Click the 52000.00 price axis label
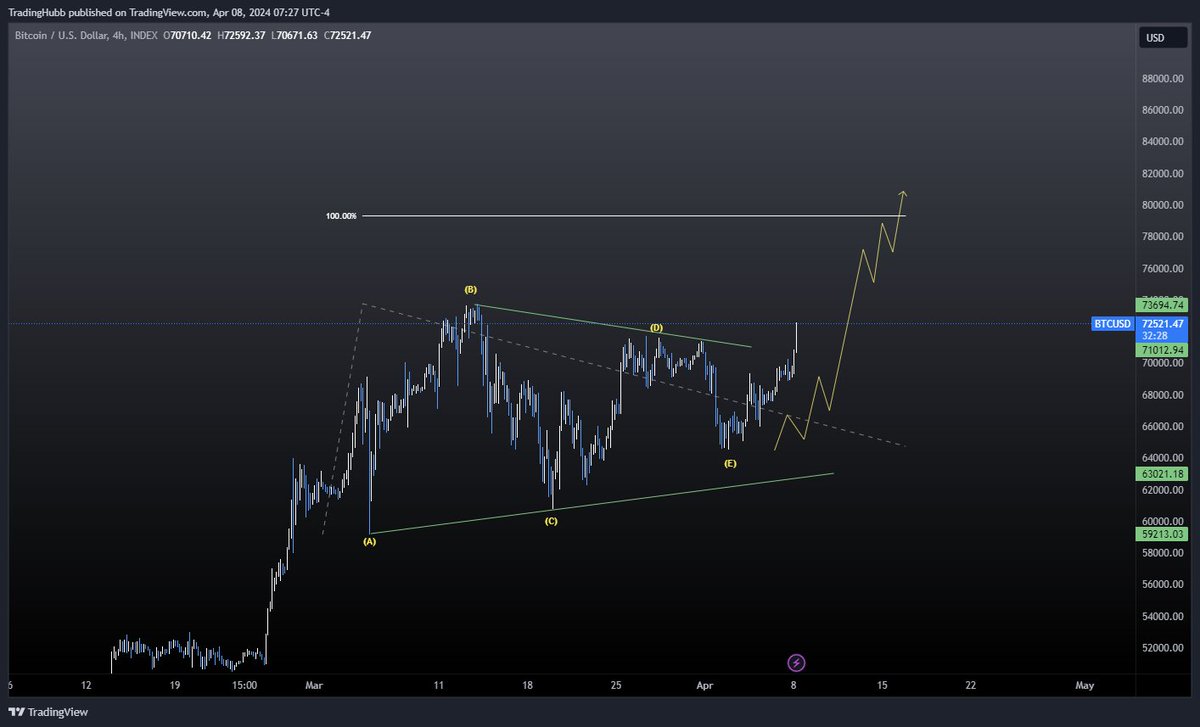Image resolution: width=1200 pixels, height=727 pixels. coord(1164,648)
